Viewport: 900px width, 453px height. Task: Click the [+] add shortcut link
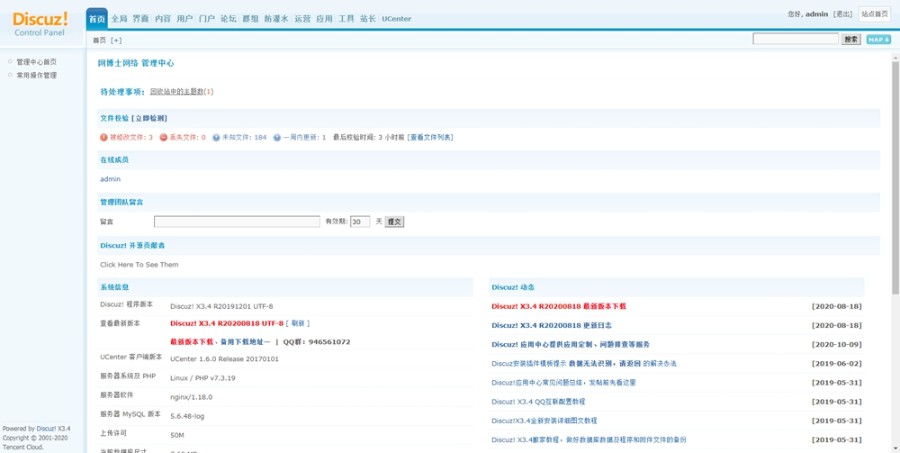pyautogui.click(x=117, y=40)
